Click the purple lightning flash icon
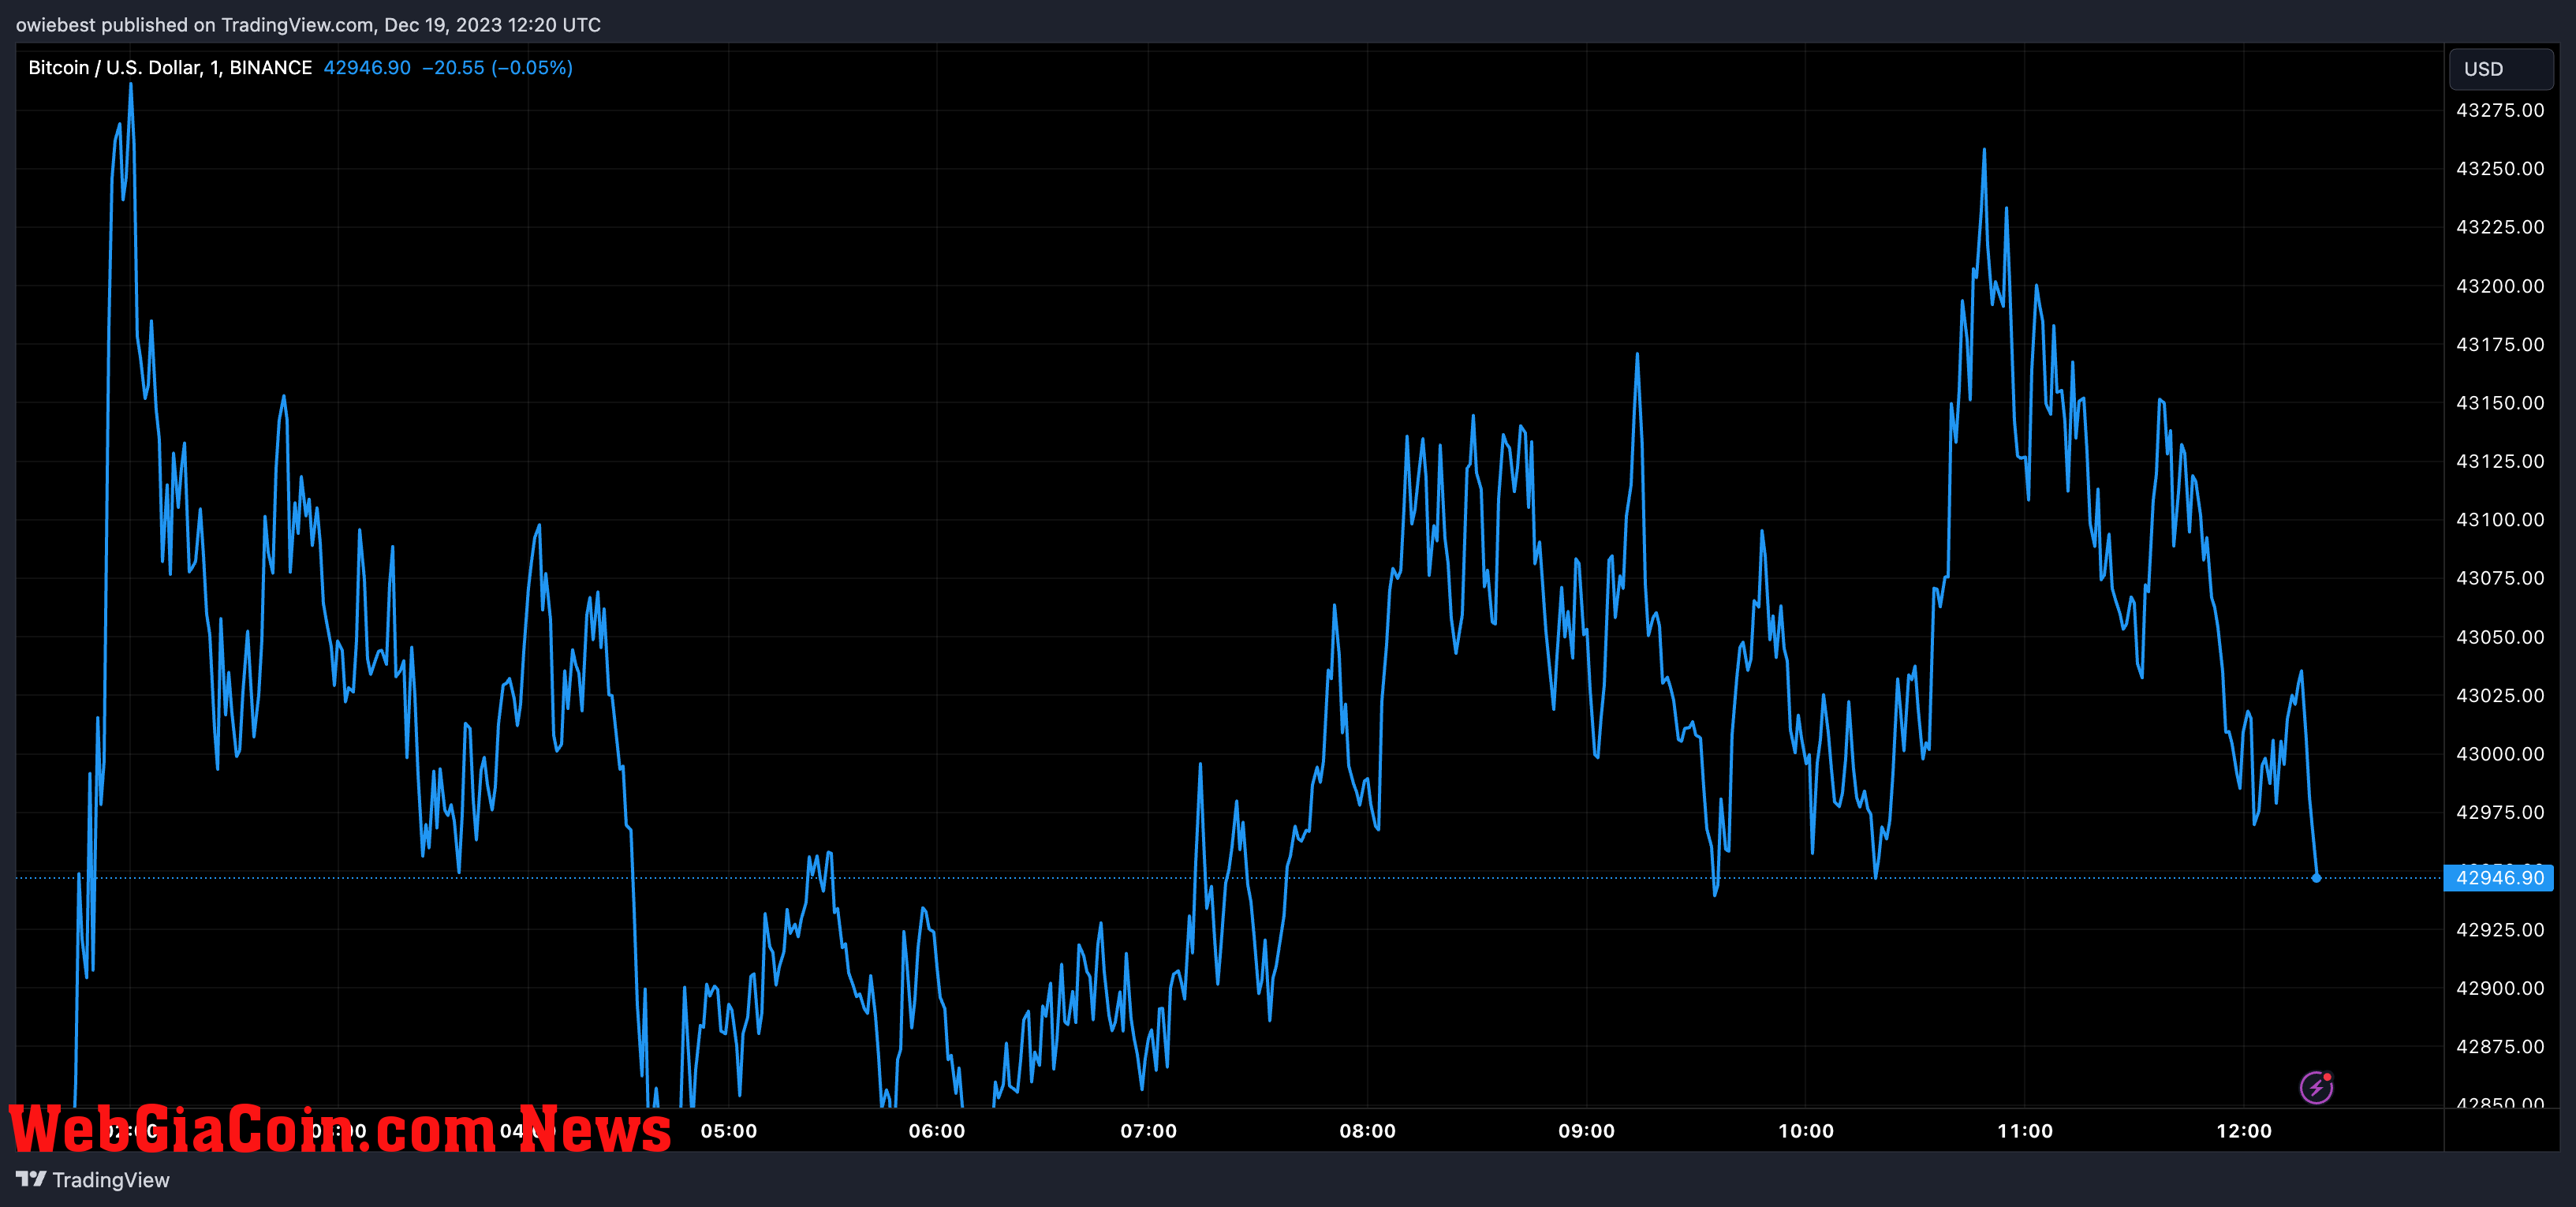The height and width of the screenshot is (1207, 2576). click(x=2316, y=1087)
